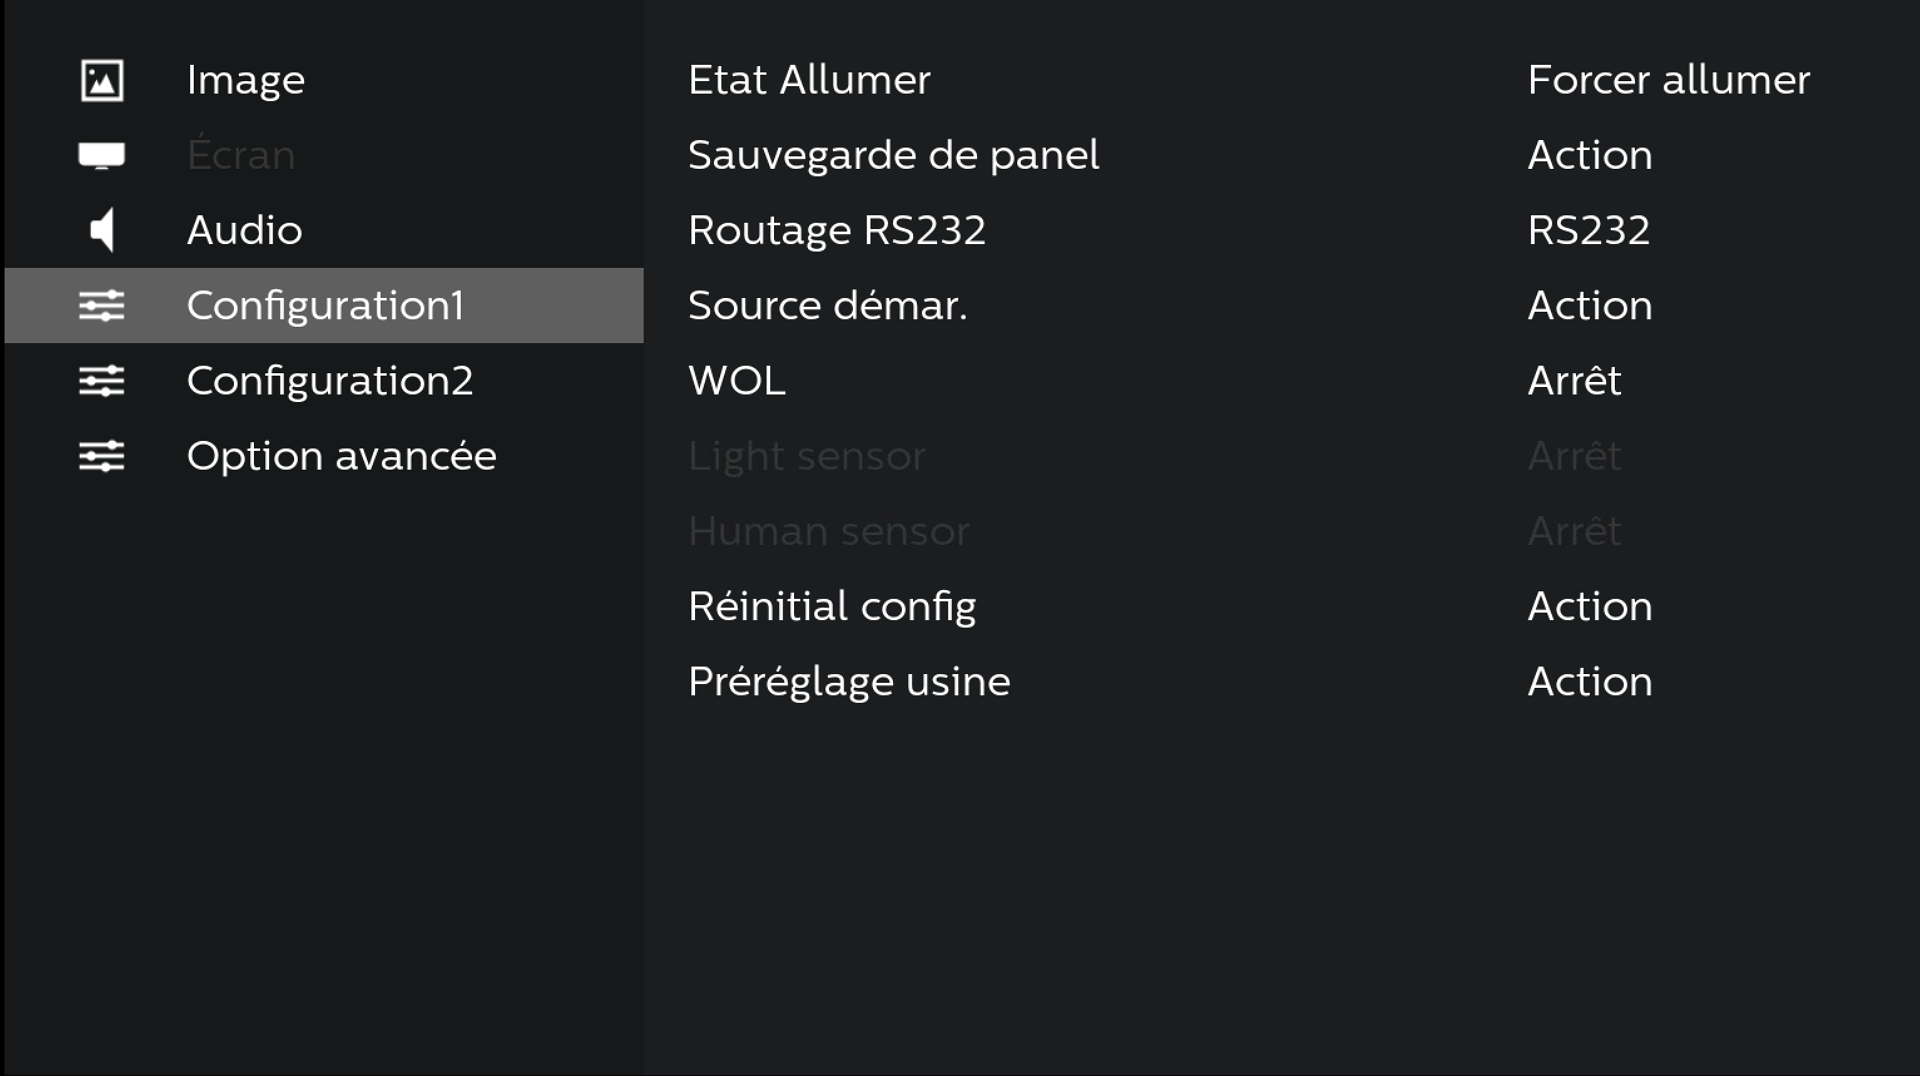Change the Routage RS232 value

1588,230
